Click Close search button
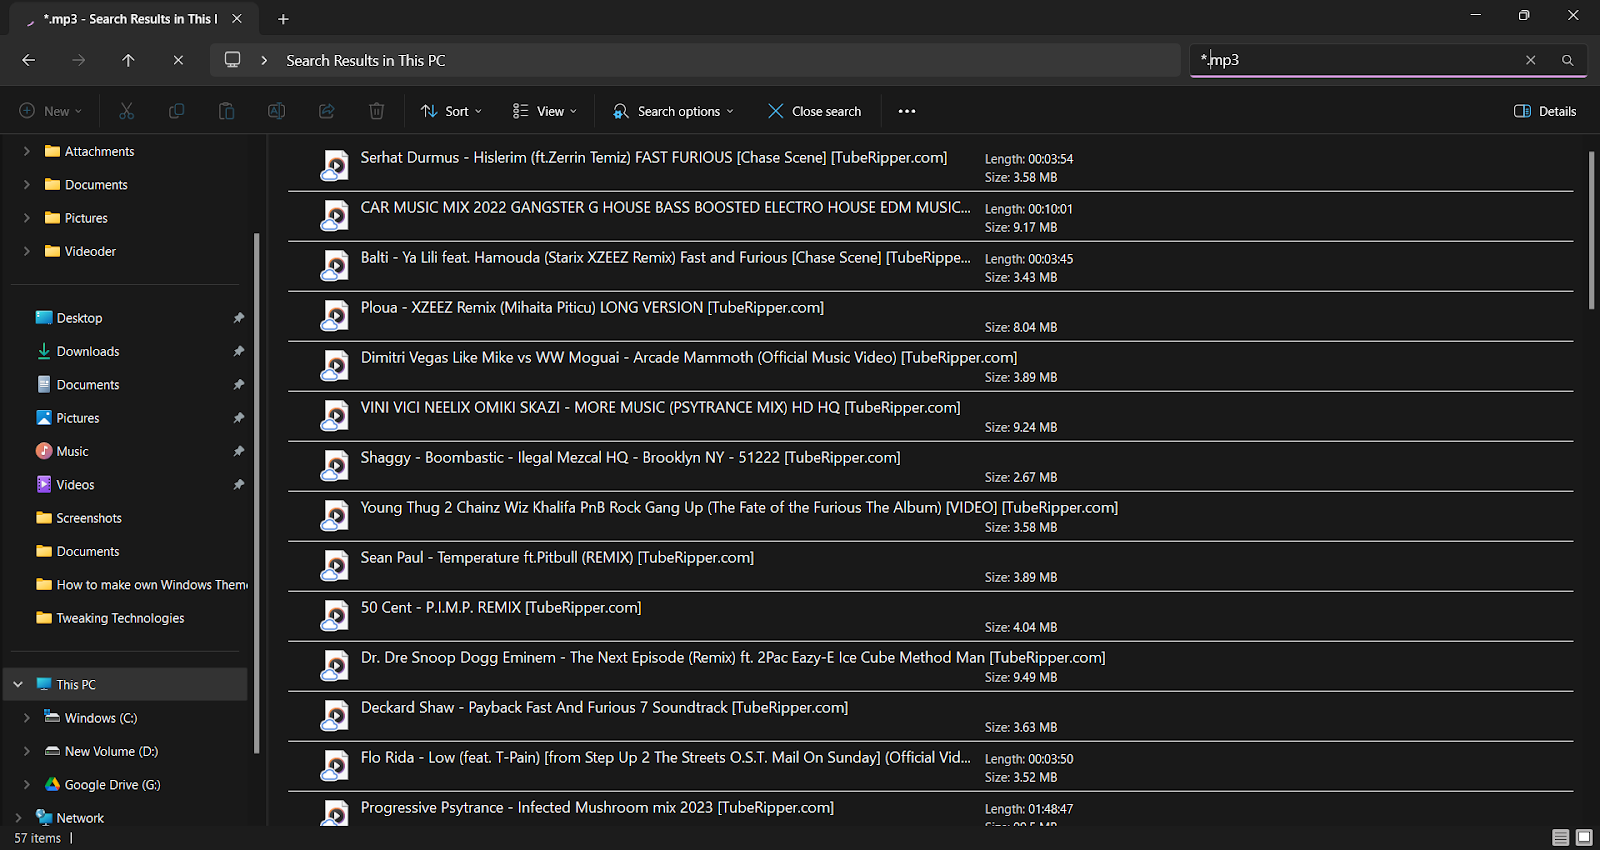 pyautogui.click(x=814, y=111)
